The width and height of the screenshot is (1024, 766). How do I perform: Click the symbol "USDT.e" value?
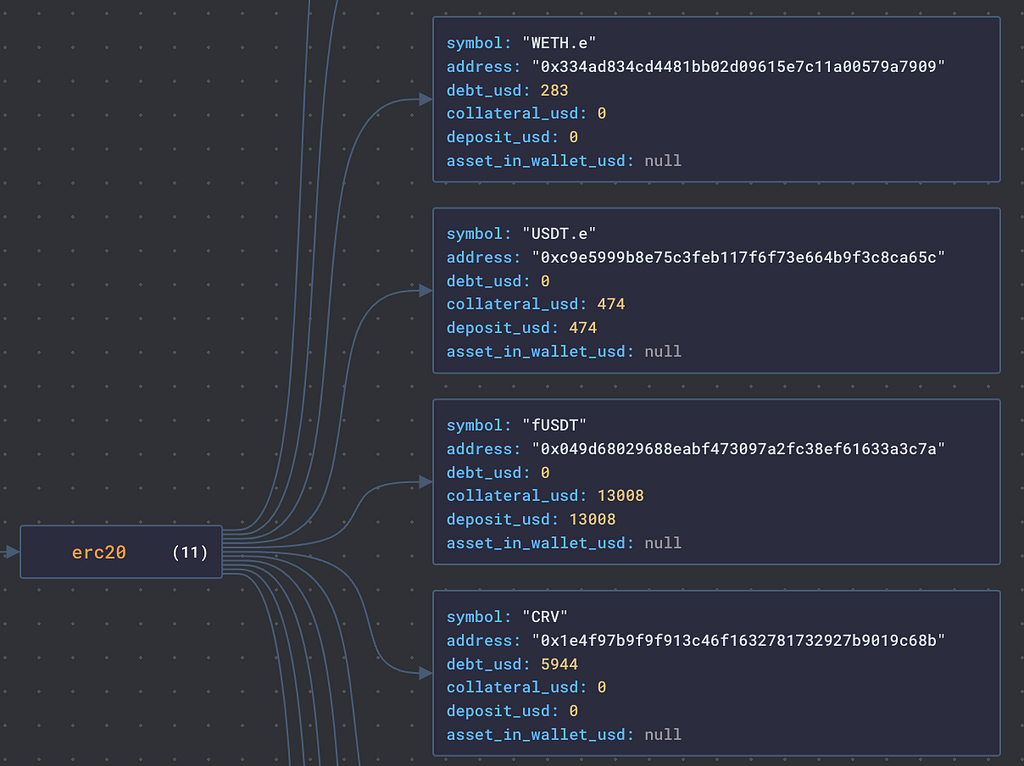pos(559,234)
